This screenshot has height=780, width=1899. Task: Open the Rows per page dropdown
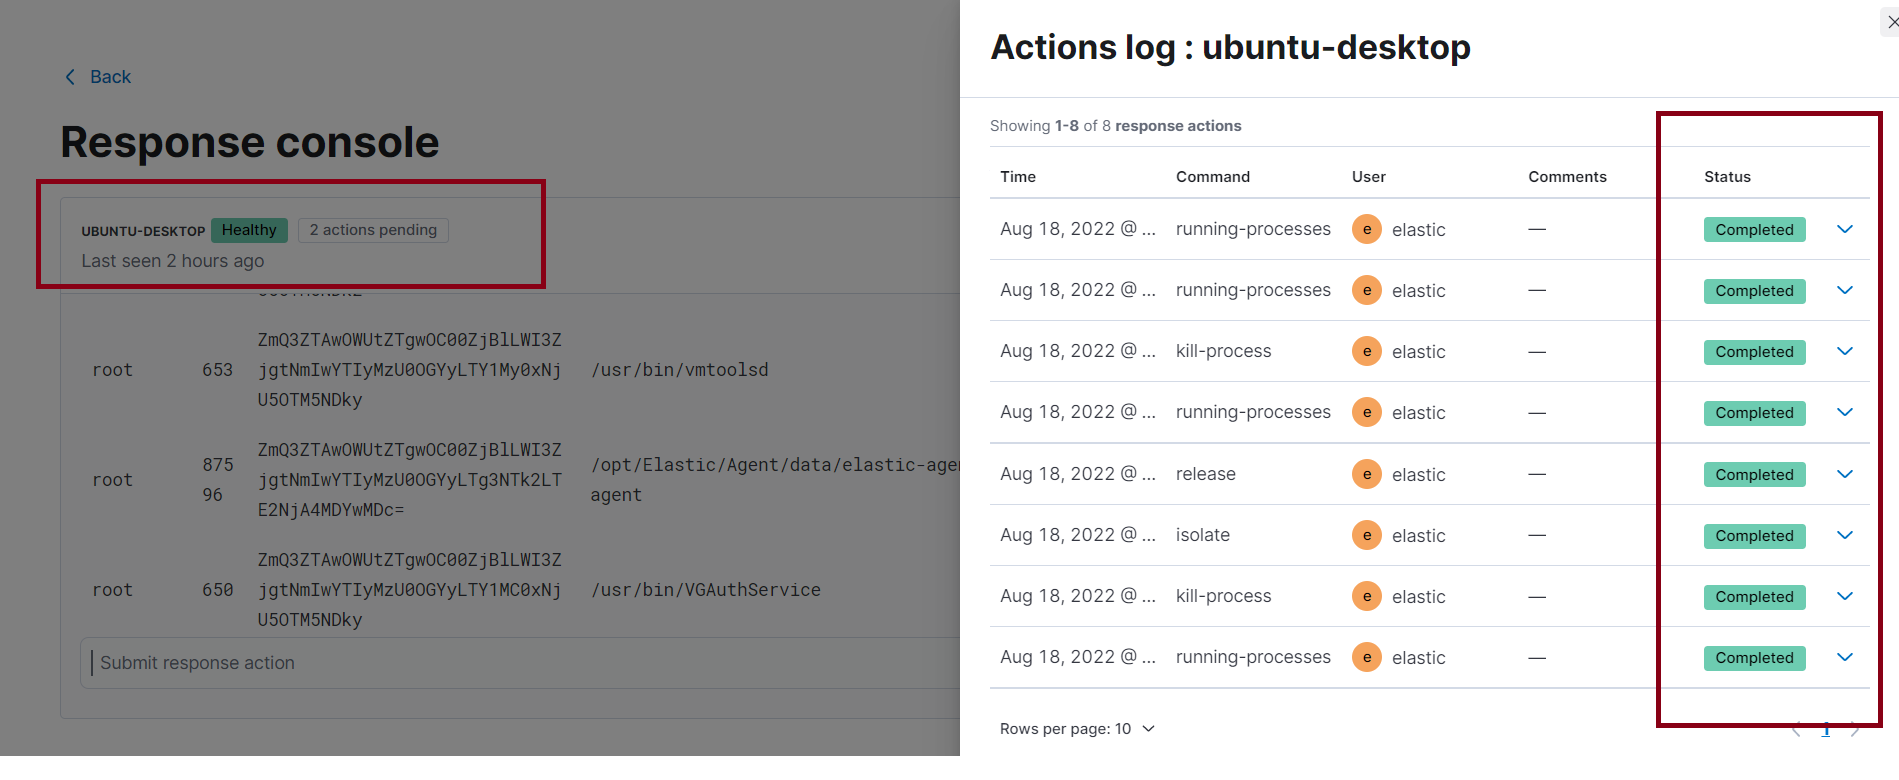pos(1078,728)
